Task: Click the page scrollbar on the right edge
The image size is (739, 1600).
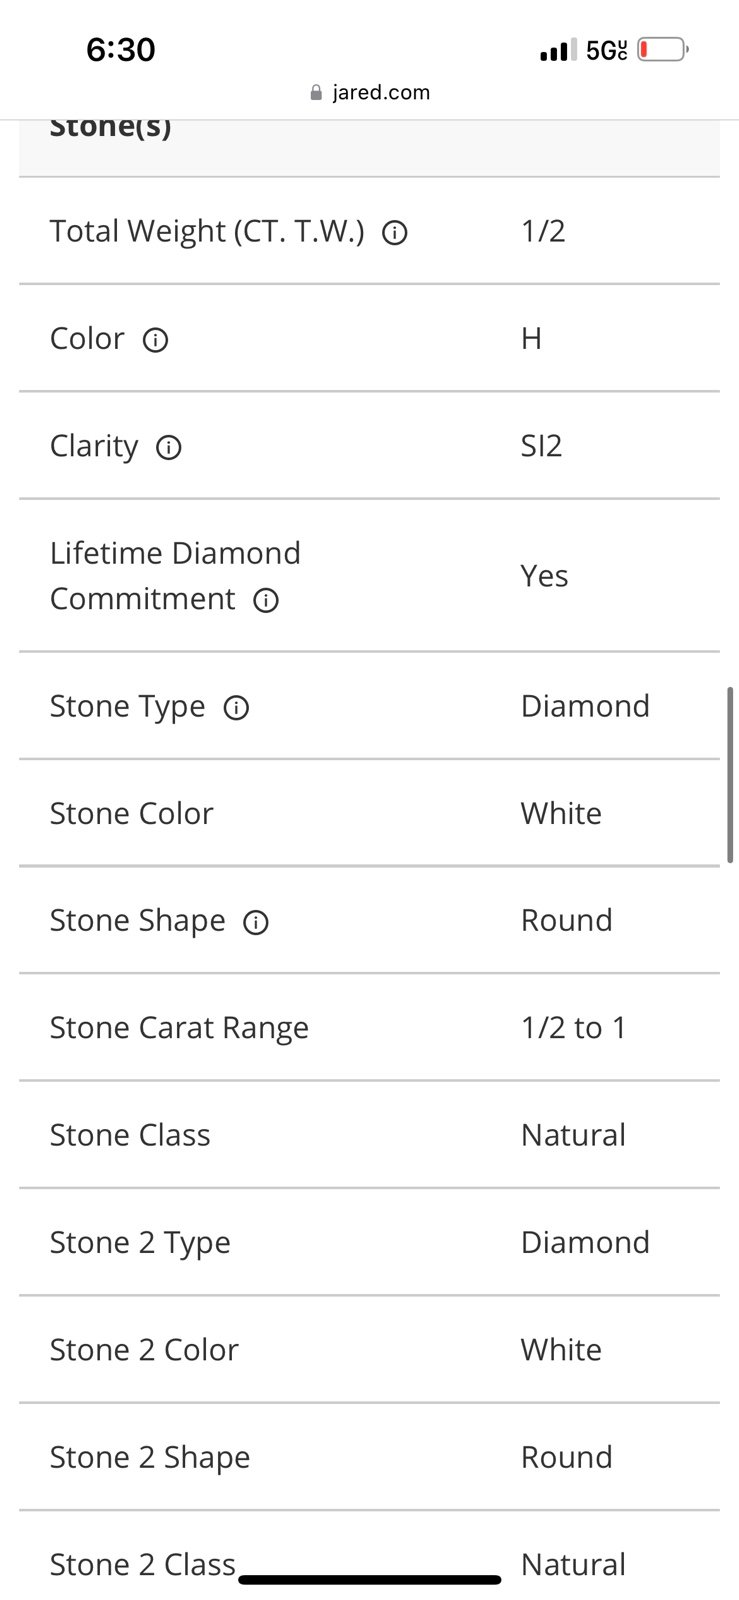Action: coord(731,774)
